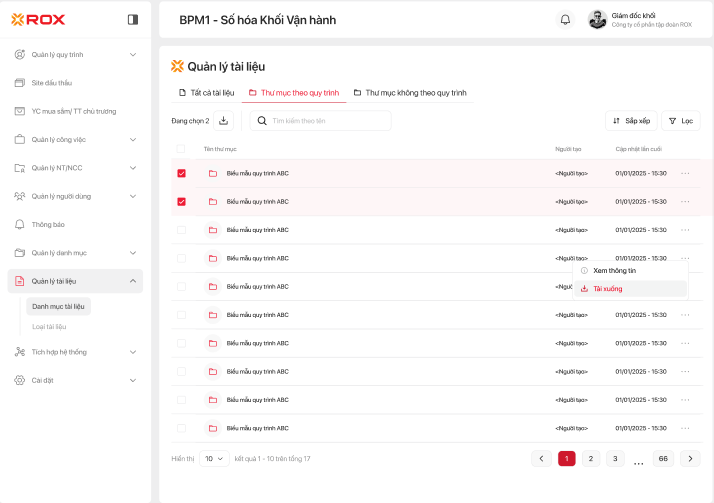The width and height of the screenshot is (714, 503).
Task: Toggle the select-all checkbox in table header
Action: click(x=181, y=149)
